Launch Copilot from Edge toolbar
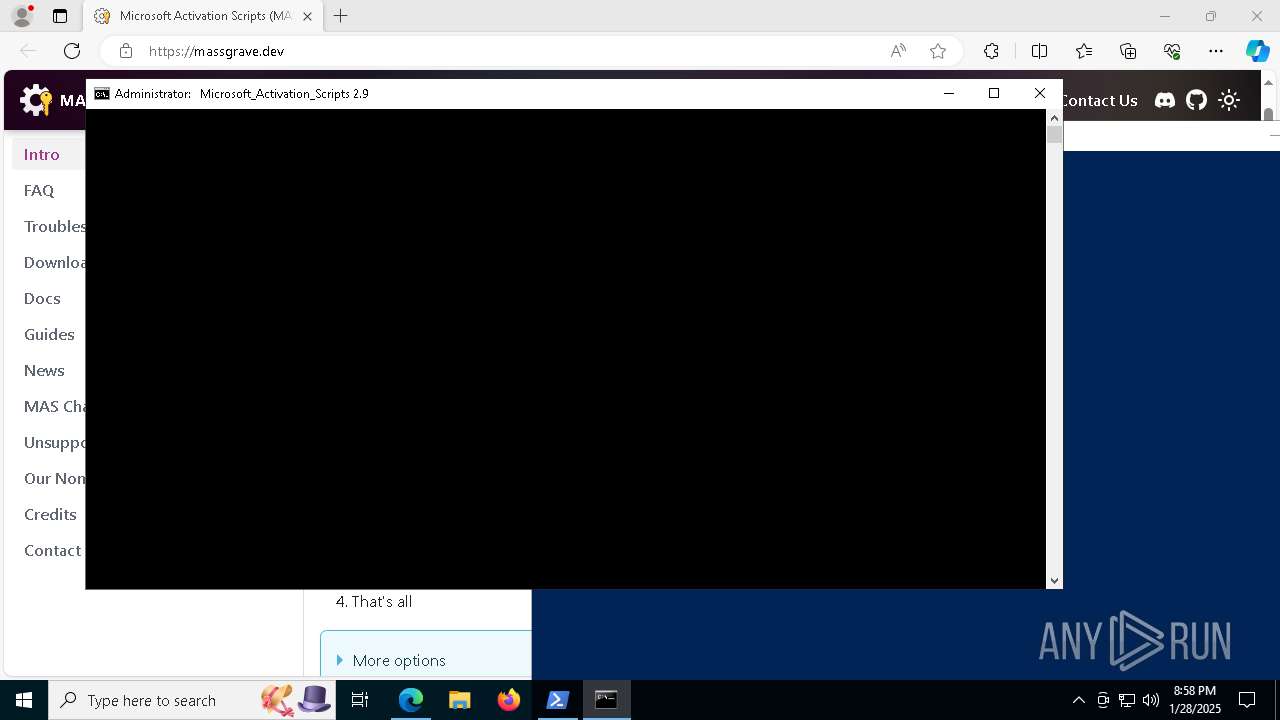 1257,51
